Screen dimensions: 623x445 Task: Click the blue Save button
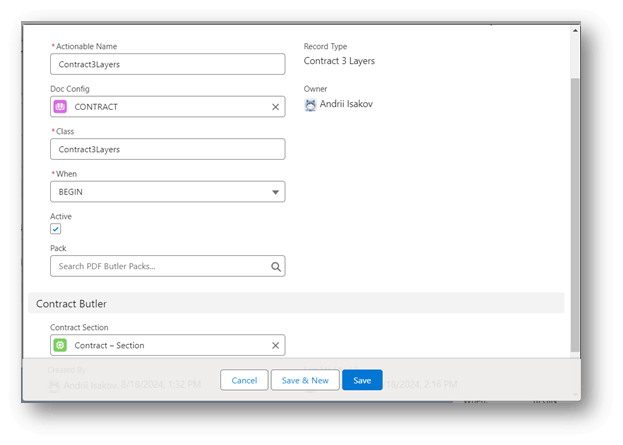click(x=362, y=380)
